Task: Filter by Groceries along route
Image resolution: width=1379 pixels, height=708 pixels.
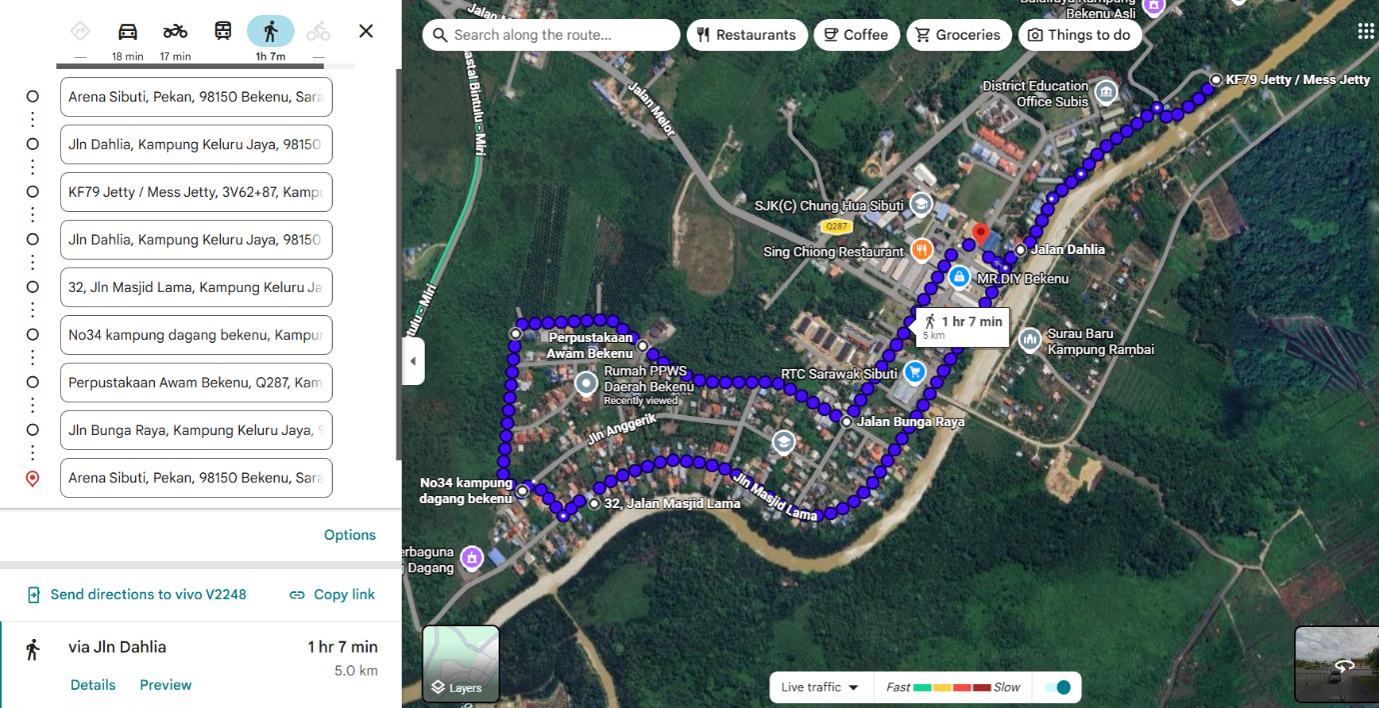Action: click(x=959, y=35)
